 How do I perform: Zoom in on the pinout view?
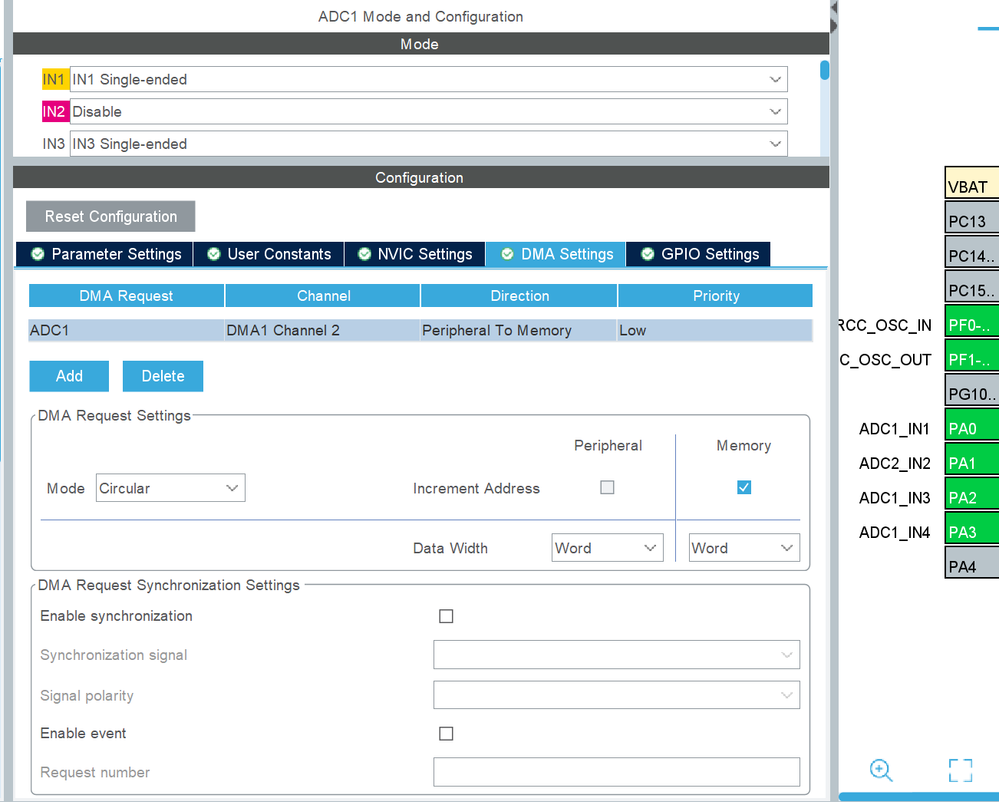(880, 770)
